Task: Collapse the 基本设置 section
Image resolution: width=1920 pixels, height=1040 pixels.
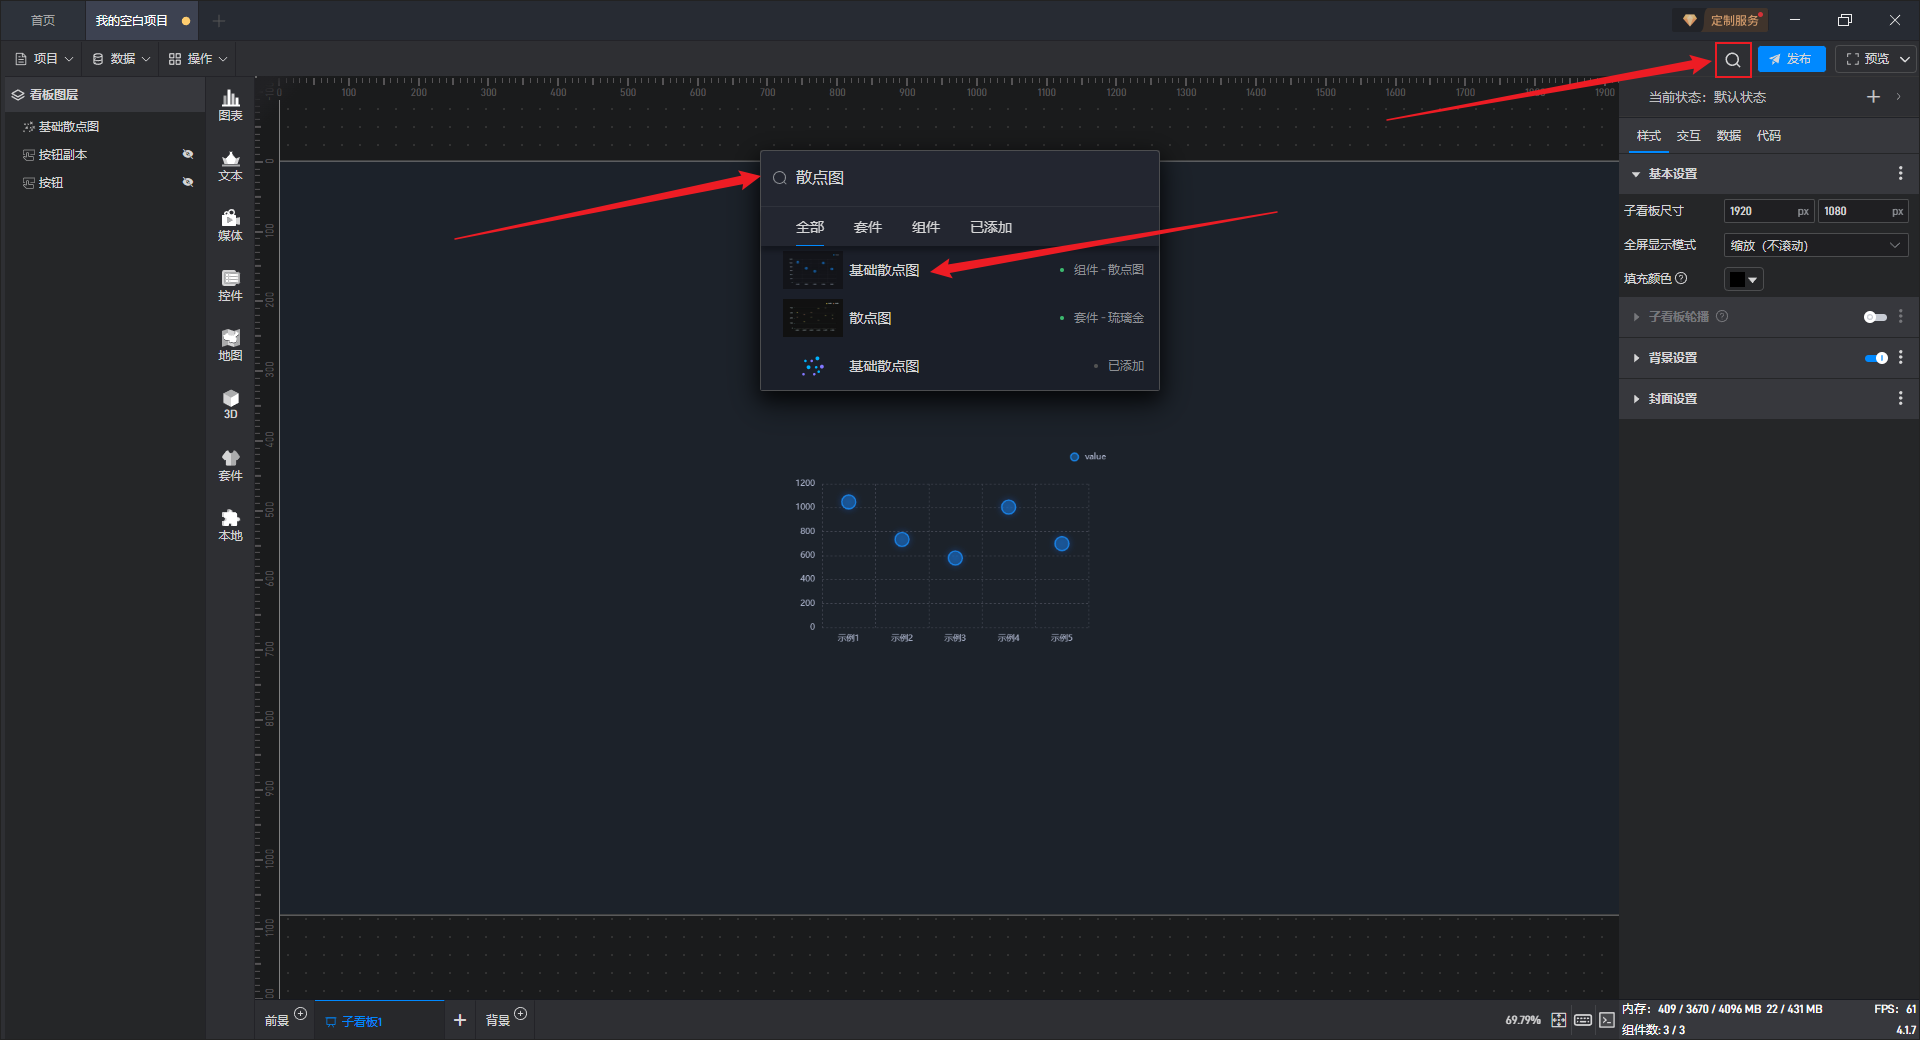Action: [1636, 174]
